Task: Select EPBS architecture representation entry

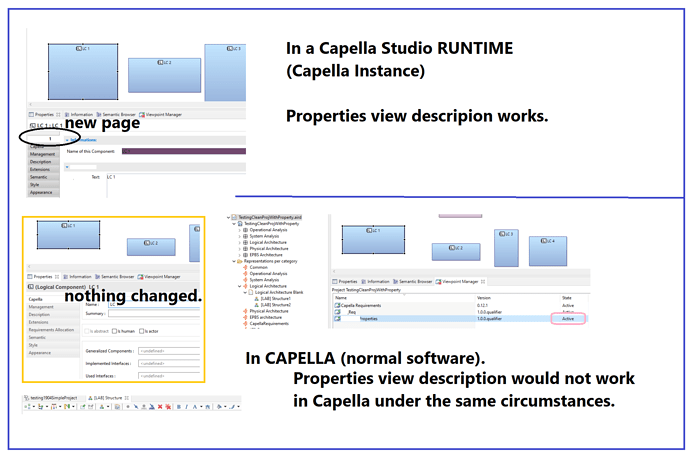Action: (x=266, y=317)
